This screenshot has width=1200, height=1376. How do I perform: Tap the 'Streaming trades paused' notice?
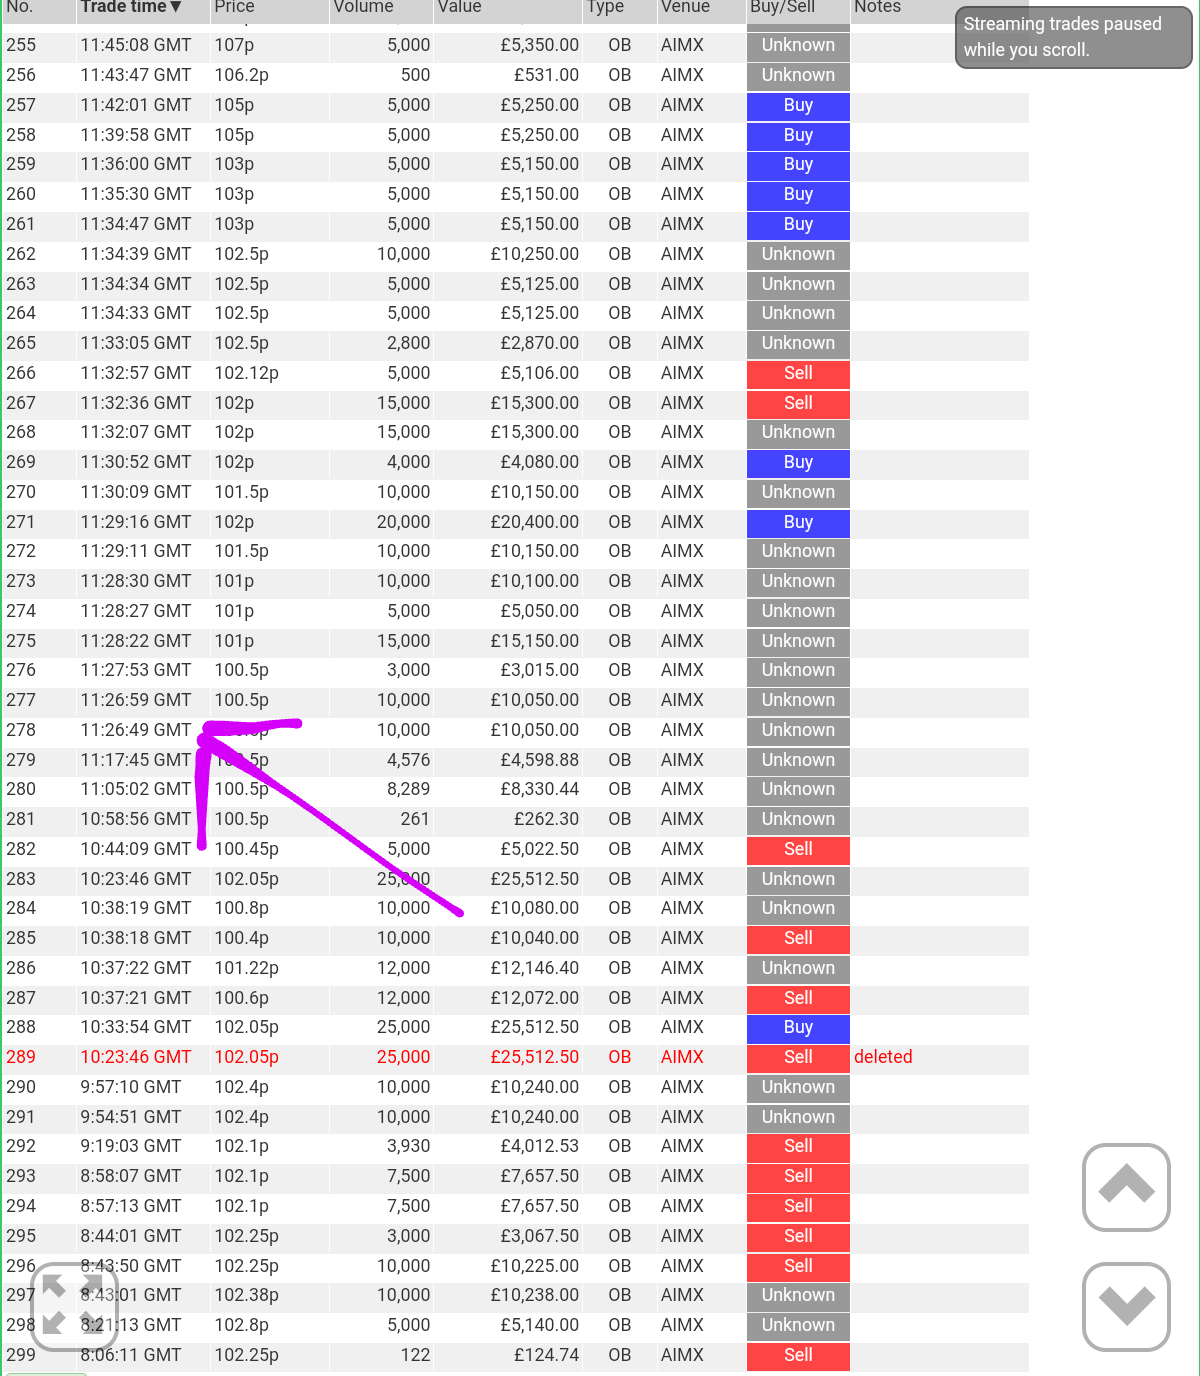(1073, 37)
